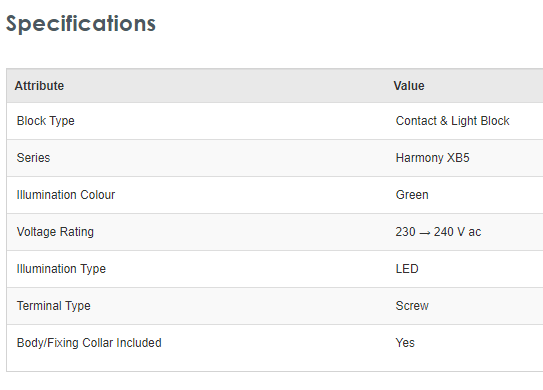Screen dimensions: 543x390
Task: Select the Illumination Colour label
Action: click(66, 195)
